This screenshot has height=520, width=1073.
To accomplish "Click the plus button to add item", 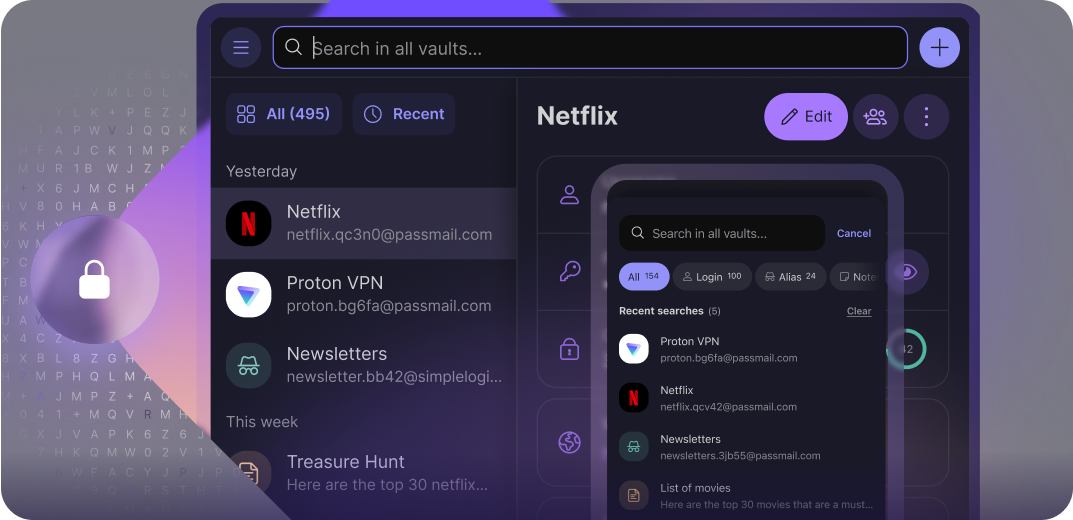I will (x=940, y=47).
